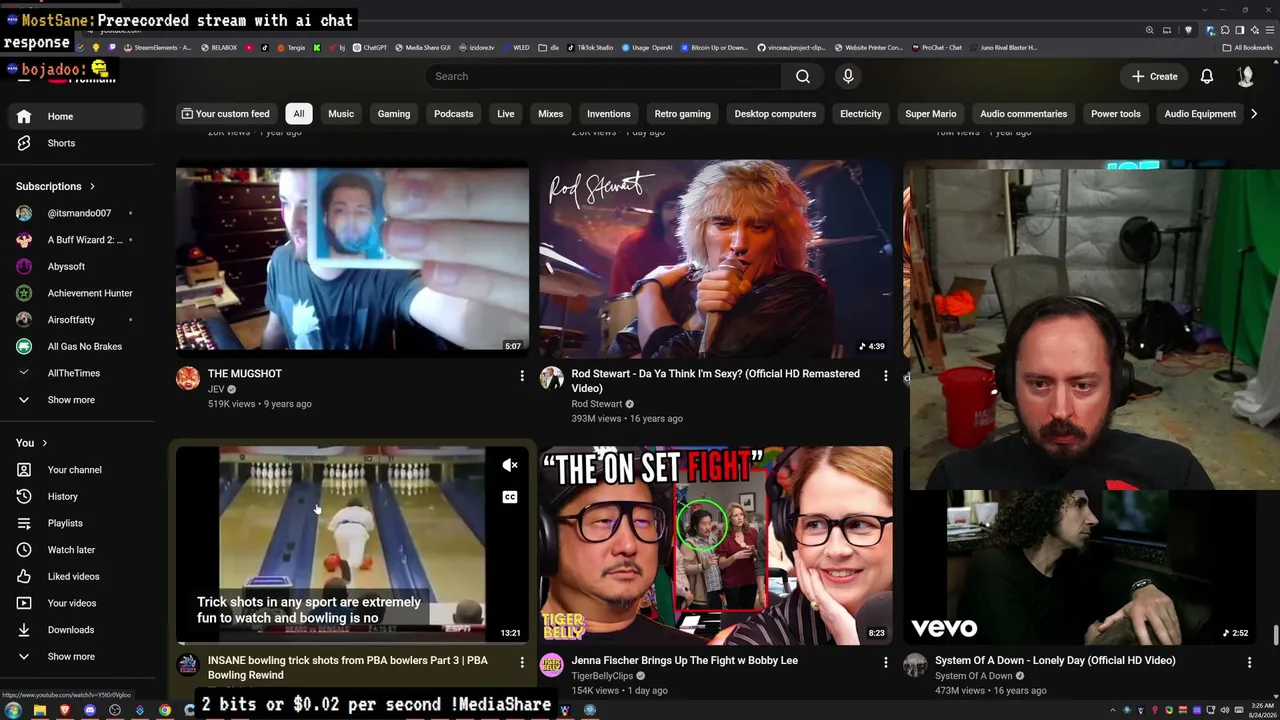
Task: Open the Your videos icon
Action: click(24, 603)
